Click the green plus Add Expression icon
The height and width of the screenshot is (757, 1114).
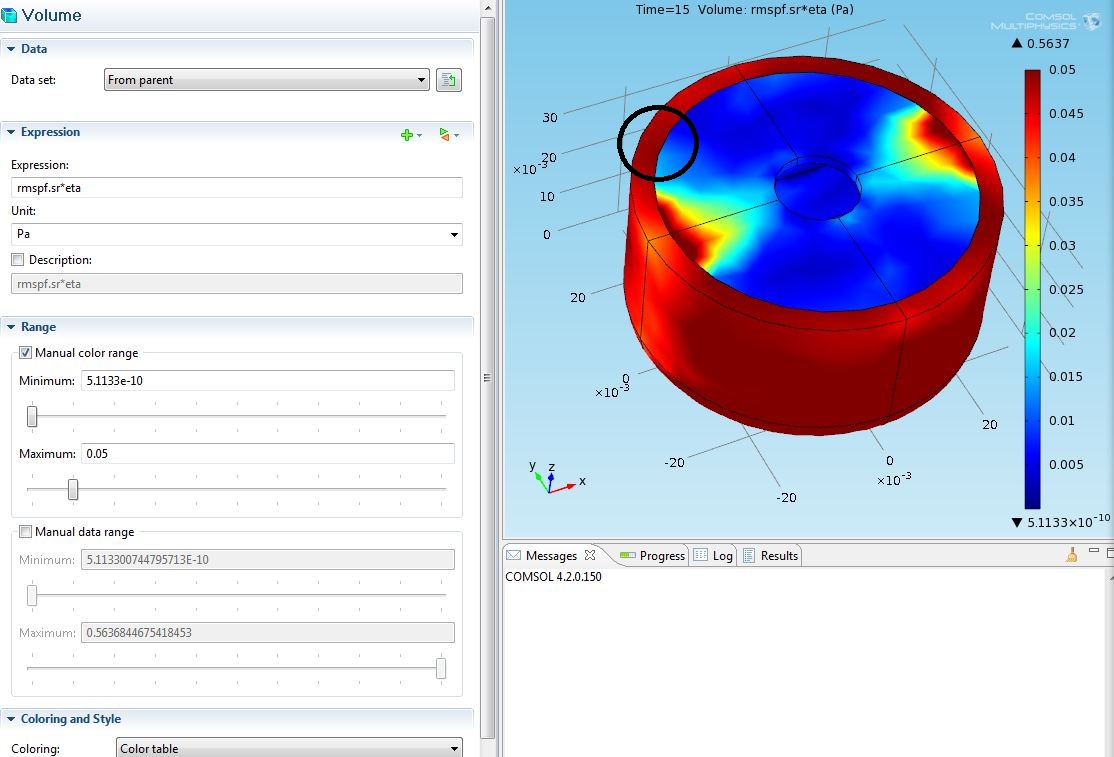(407, 134)
